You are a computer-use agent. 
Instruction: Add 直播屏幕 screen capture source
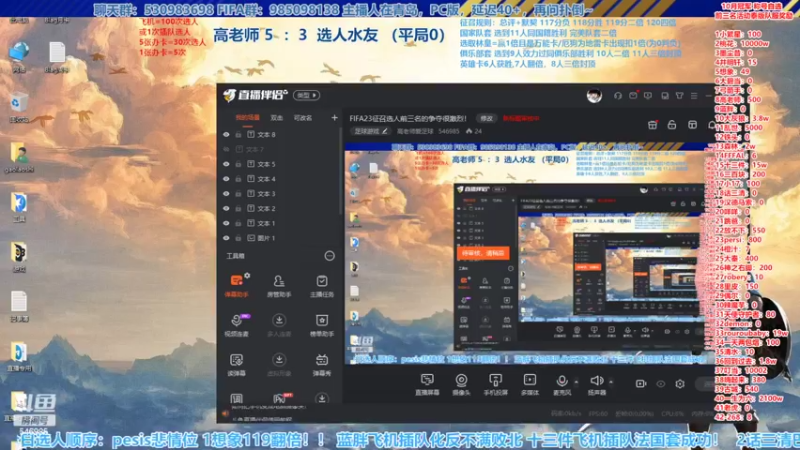pyautogui.click(x=427, y=384)
